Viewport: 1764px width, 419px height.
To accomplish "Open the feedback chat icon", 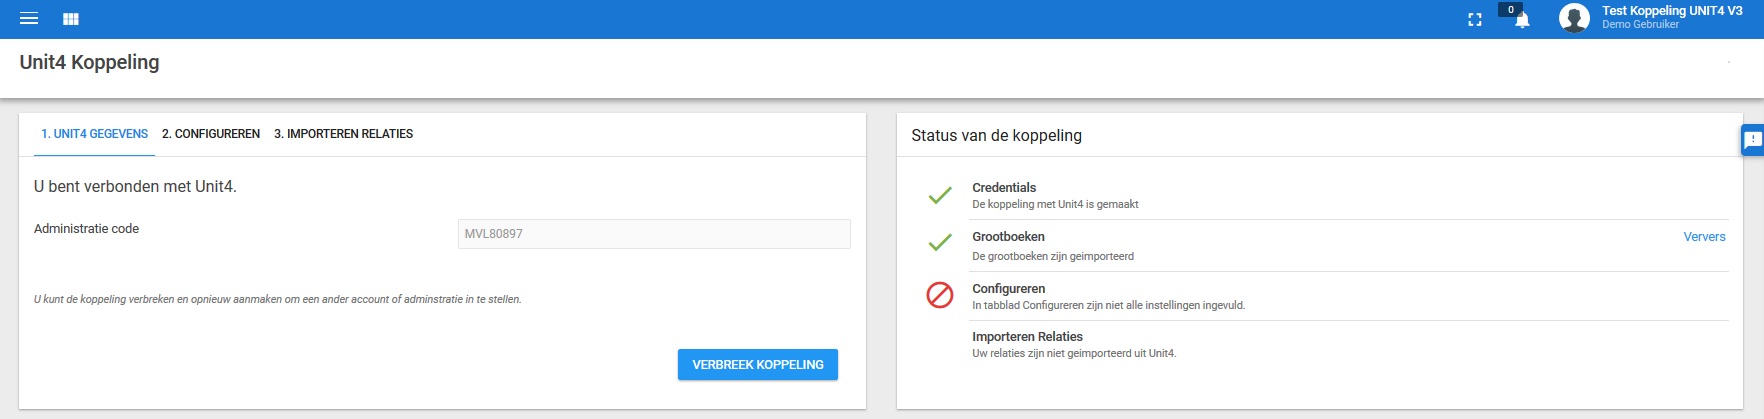I will pyautogui.click(x=1753, y=140).
